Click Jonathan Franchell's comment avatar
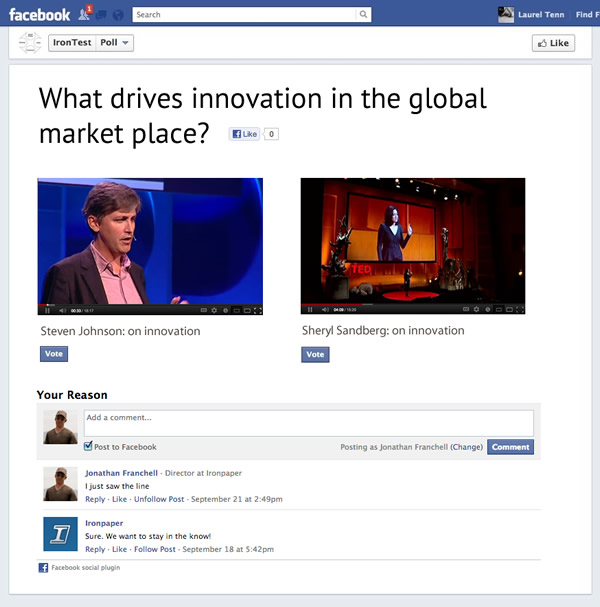This screenshot has height=607, width=600. click(x=60, y=484)
